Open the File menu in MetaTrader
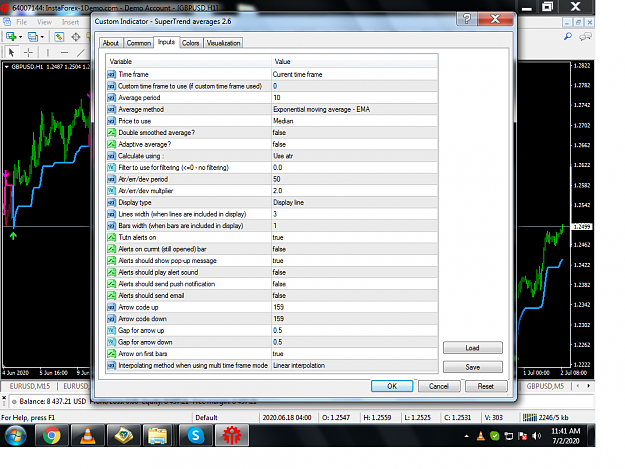The height and width of the screenshot is (469, 625). click(22, 22)
